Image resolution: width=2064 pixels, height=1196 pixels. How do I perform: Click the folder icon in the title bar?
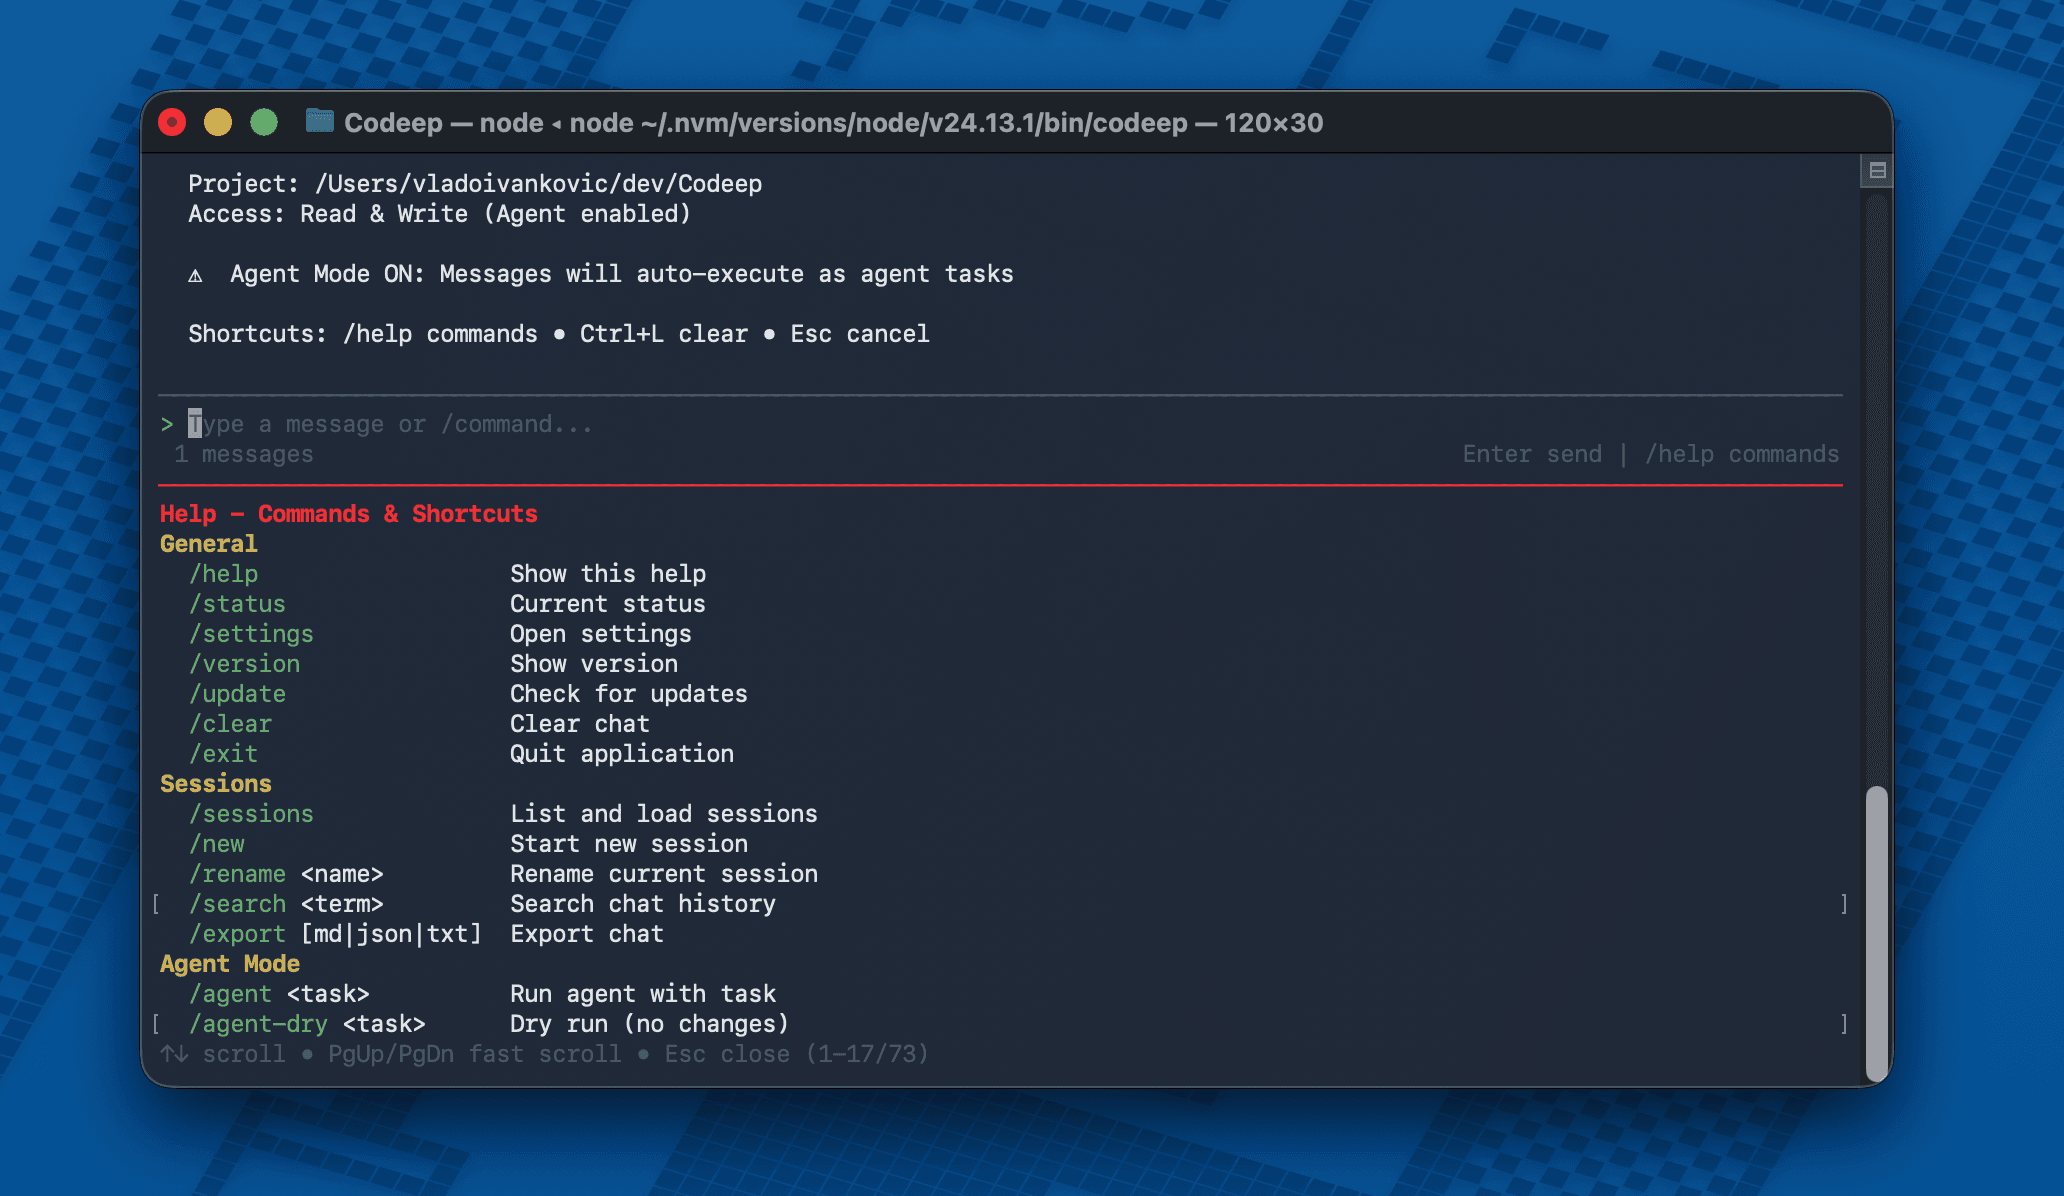(x=319, y=122)
